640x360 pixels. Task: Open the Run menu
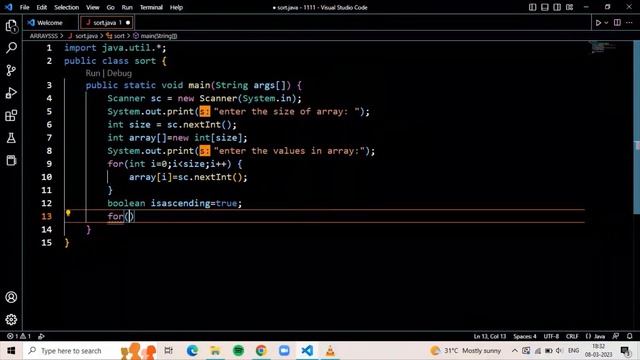pyautogui.click(x=127, y=7)
